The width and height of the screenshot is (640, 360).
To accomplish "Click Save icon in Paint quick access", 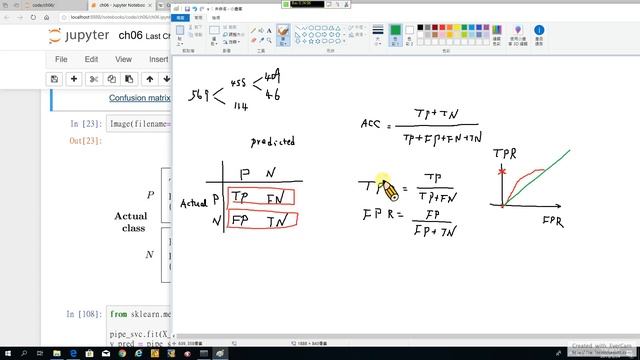I will 187,9.
